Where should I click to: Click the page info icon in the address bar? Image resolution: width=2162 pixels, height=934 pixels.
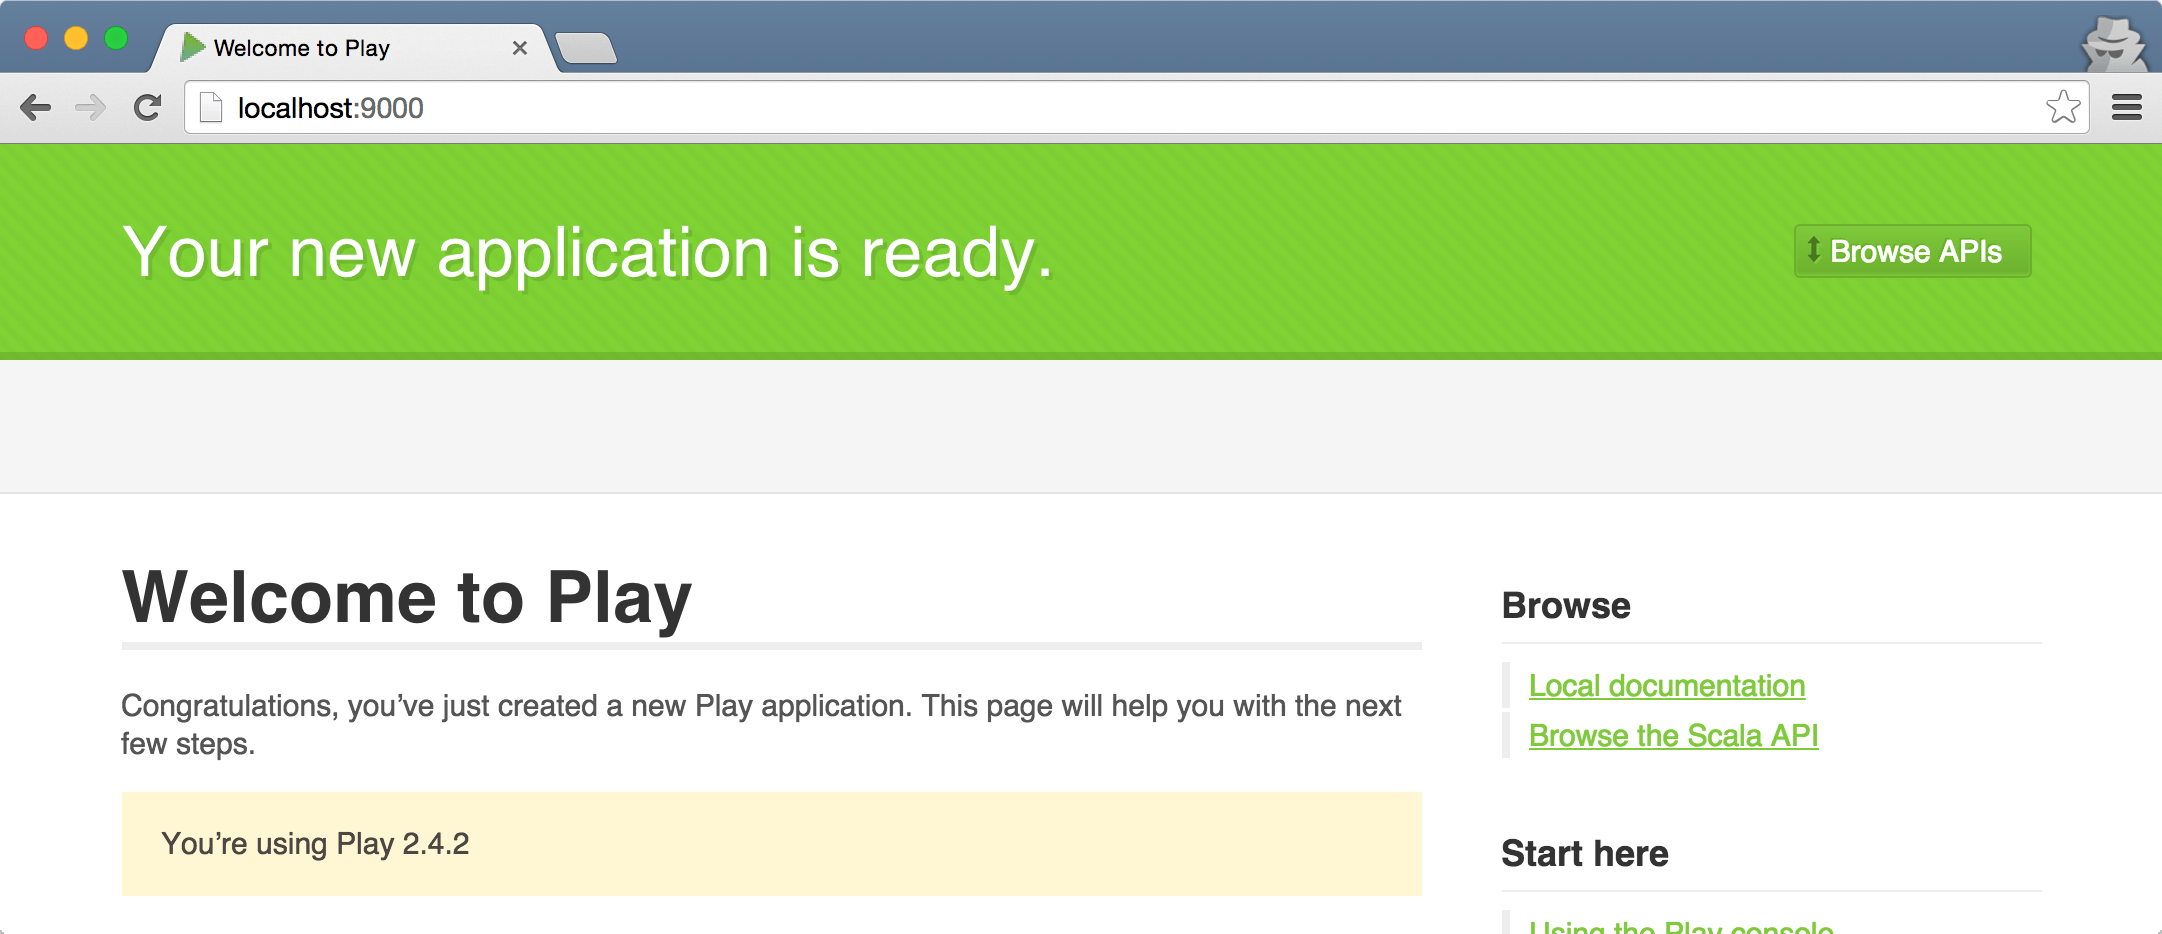coord(211,107)
